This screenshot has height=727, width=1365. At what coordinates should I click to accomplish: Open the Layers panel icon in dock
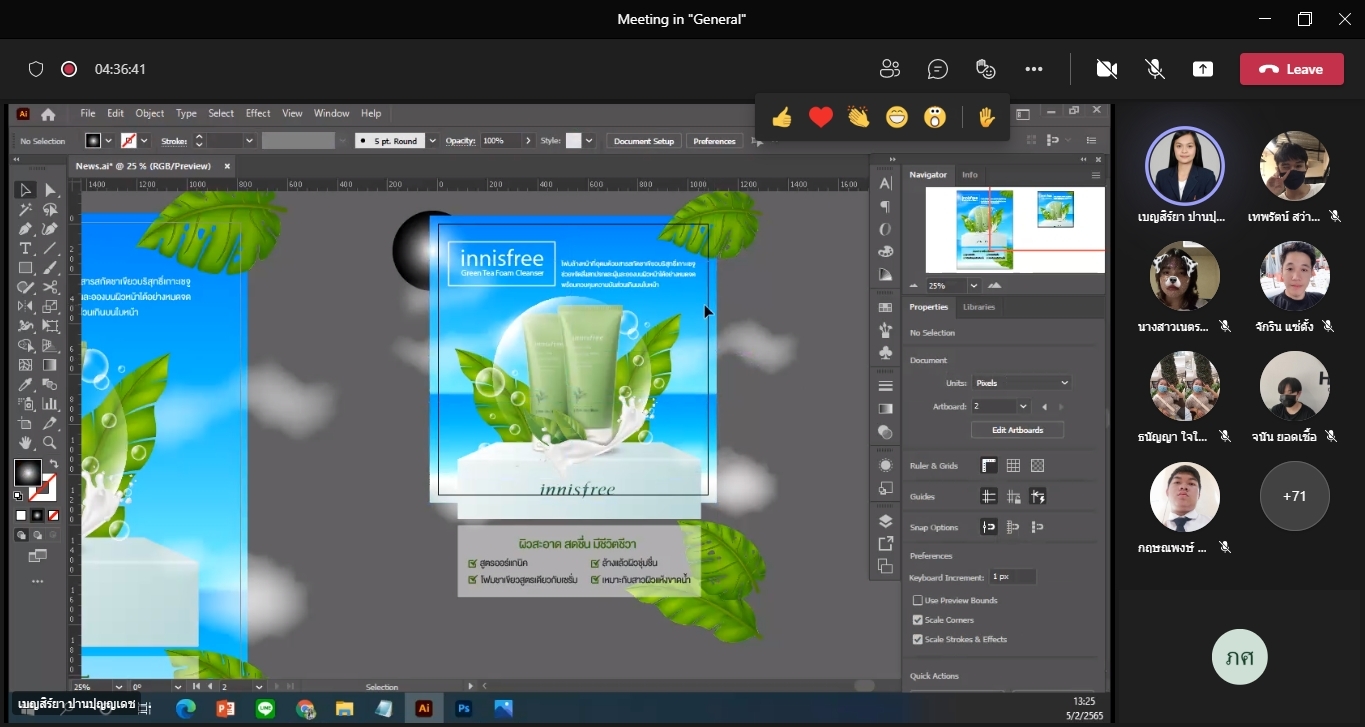[885, 521]
